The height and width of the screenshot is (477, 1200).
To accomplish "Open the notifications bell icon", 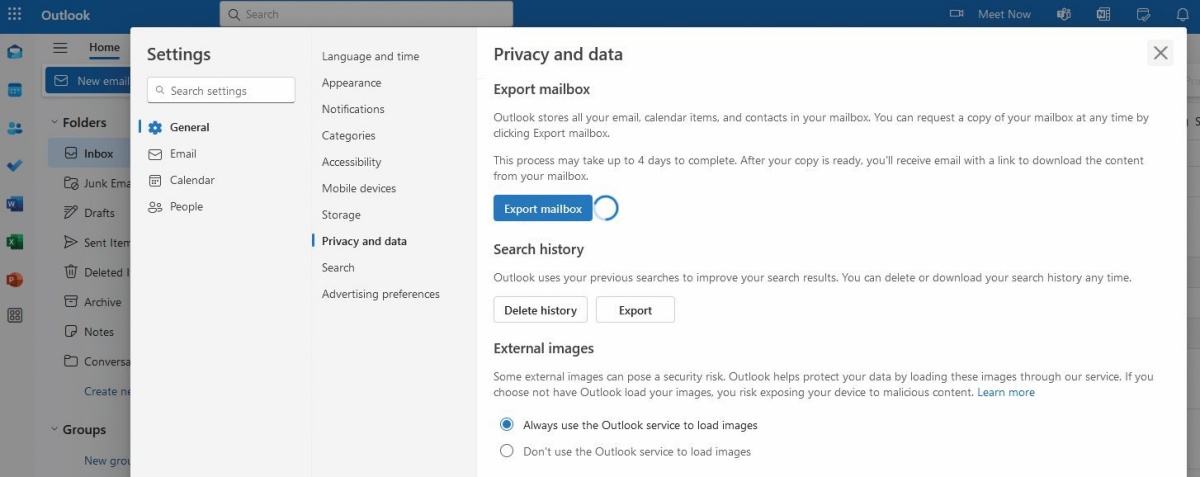I will pos(1182,14).
